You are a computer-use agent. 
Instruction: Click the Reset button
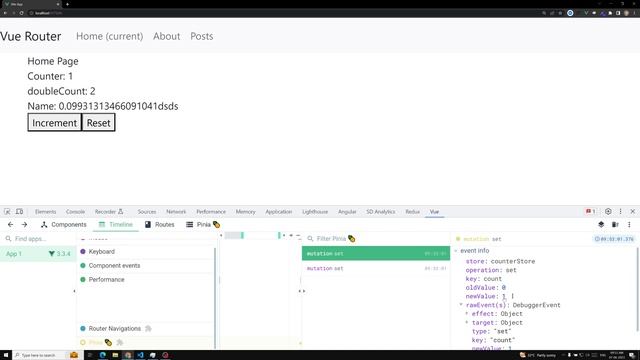(98, 122)
